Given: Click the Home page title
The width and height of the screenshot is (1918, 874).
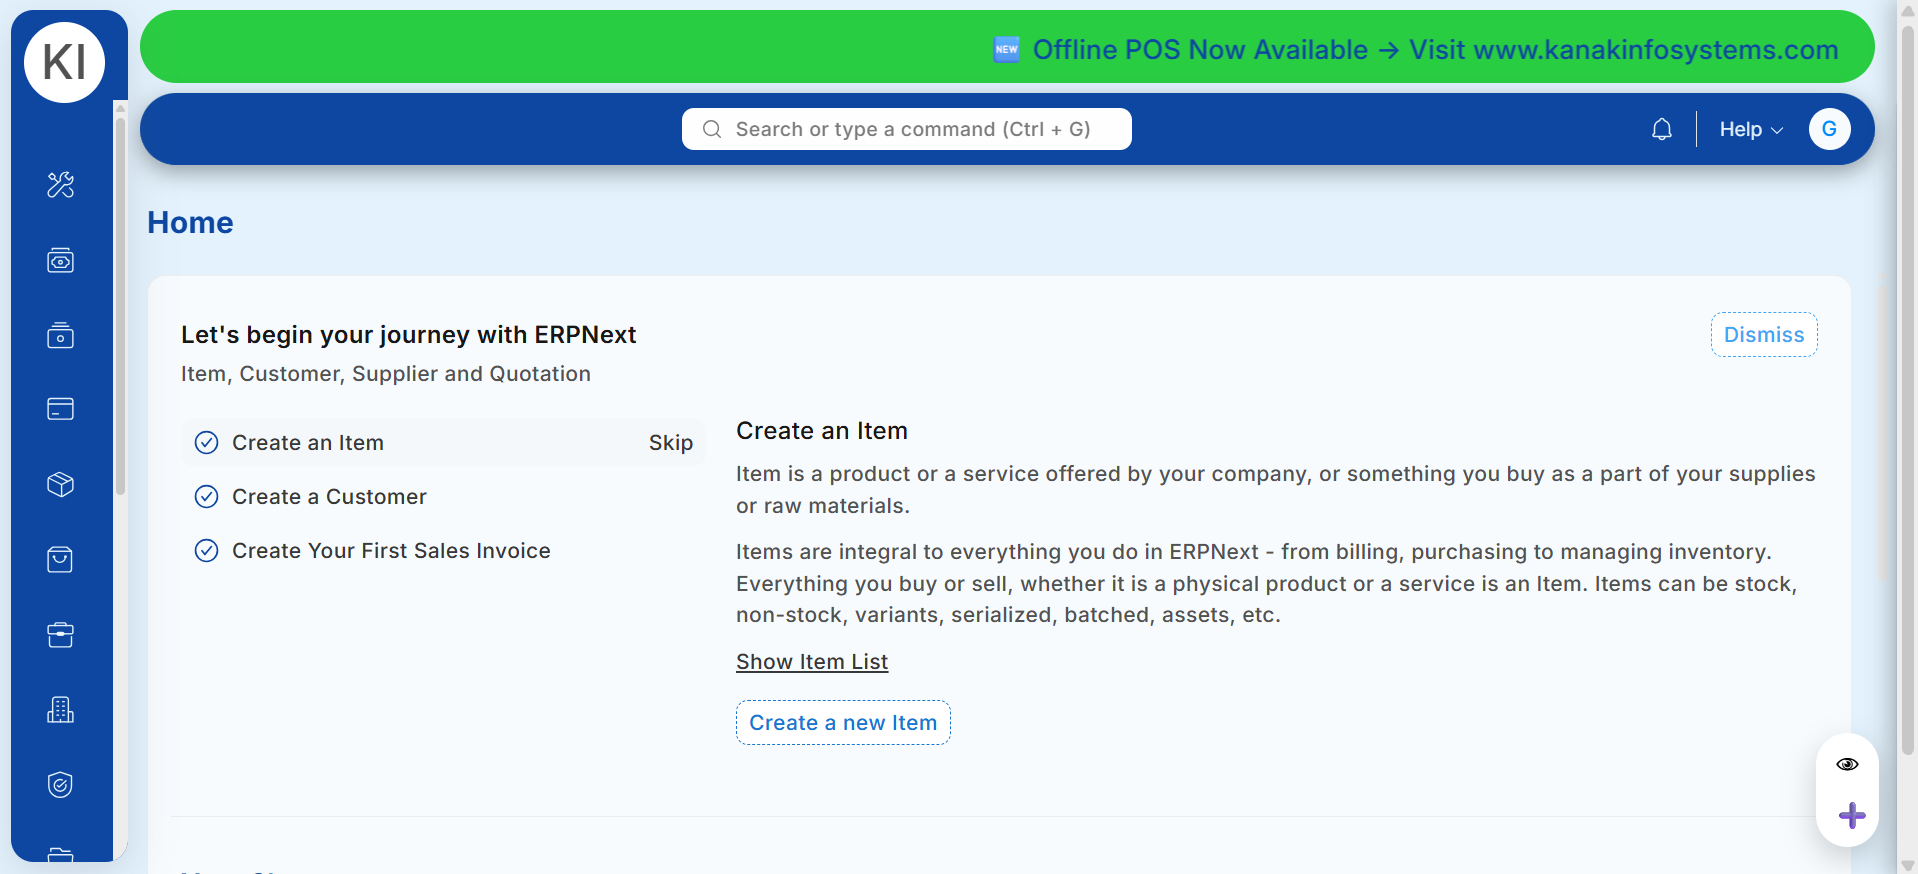Looking at the screenshot, I should tap(190, 223).
